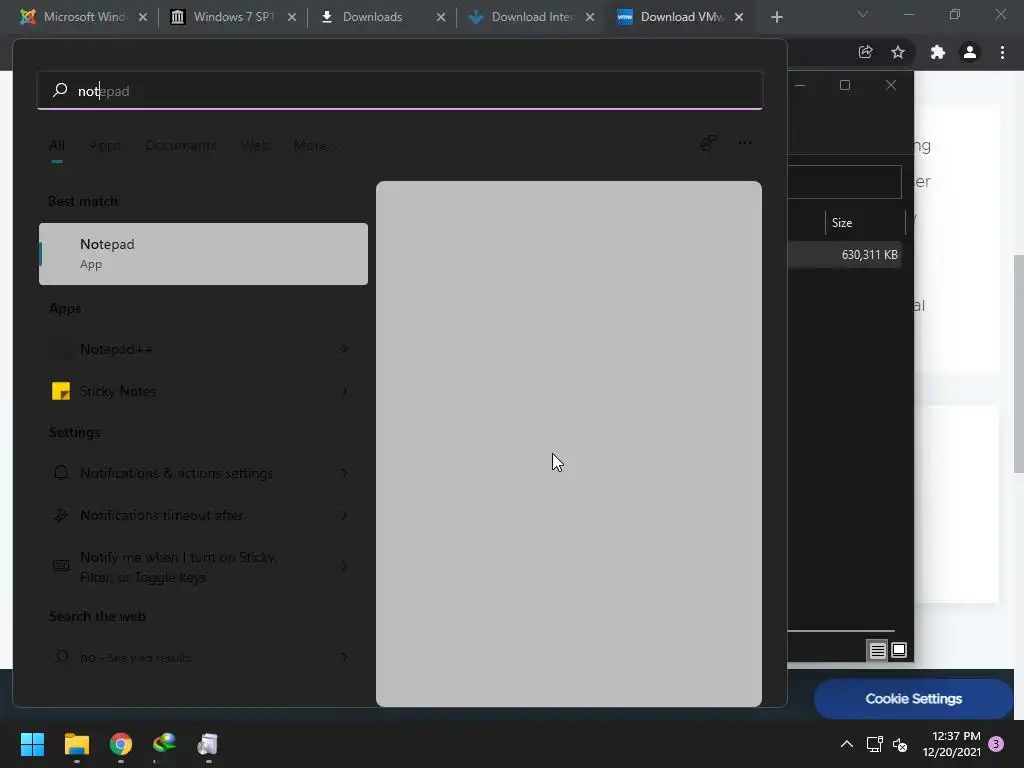Viewport: 1024px width, 768px height.
Task: Open the muted volume tray icon
Action: 900,744
